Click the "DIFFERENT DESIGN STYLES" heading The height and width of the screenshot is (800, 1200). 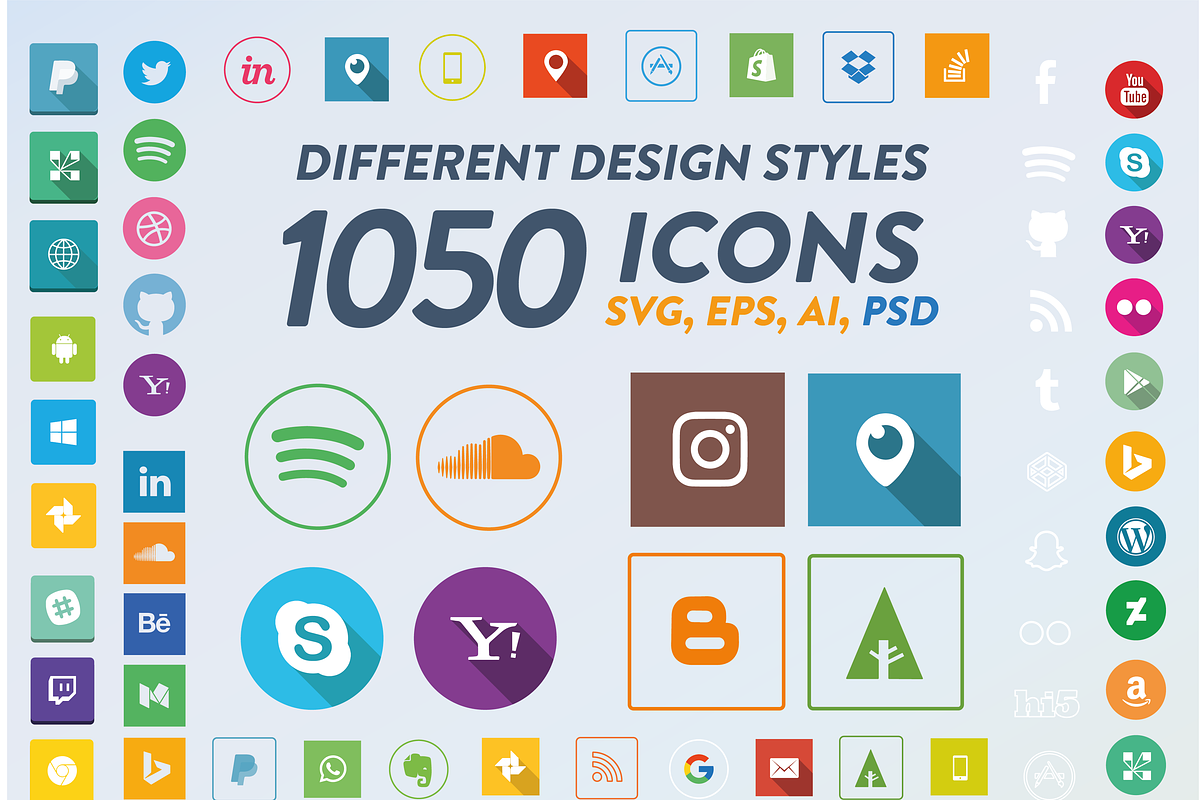[x=613, y=163]
